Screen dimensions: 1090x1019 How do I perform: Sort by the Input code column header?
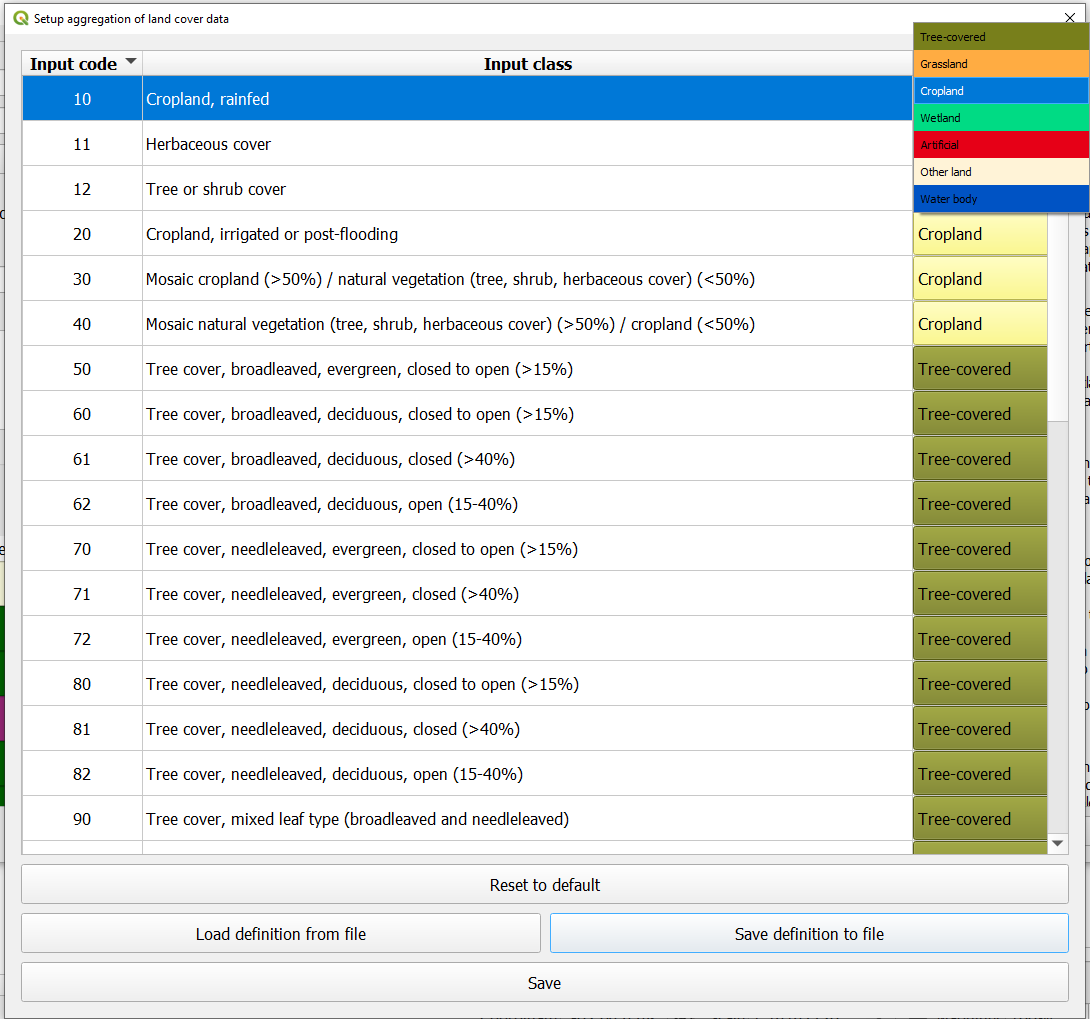82,64
